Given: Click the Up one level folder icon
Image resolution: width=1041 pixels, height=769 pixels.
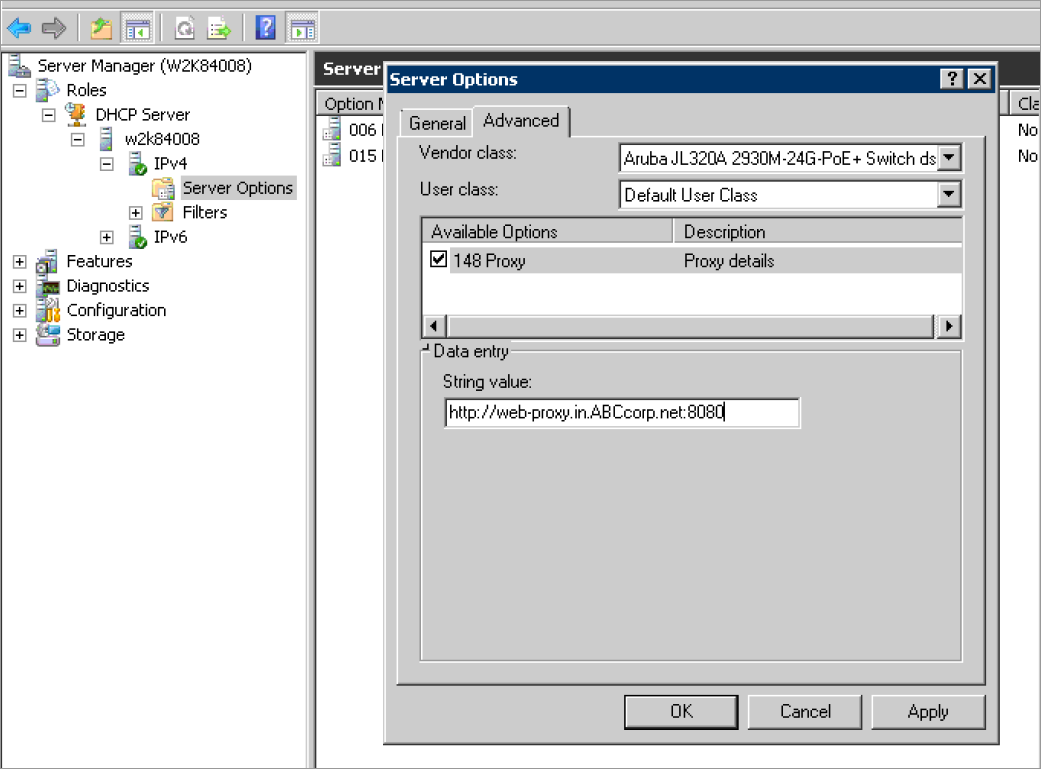Looking at the screenshot, I should pyautogui.click(x=101, y=29).
